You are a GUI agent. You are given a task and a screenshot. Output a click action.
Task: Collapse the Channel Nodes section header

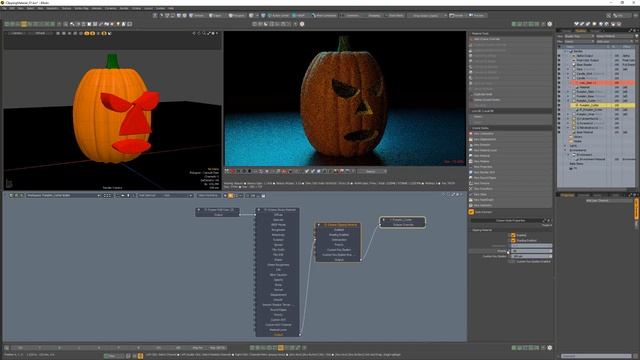click(x=510, y=128)
